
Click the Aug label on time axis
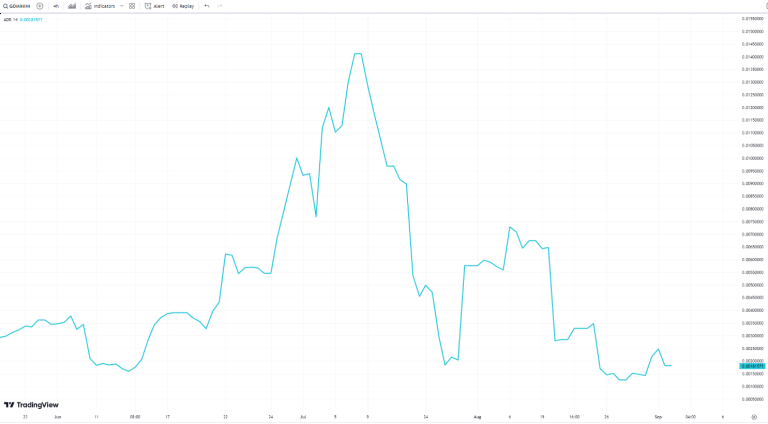tap(477, 415)
